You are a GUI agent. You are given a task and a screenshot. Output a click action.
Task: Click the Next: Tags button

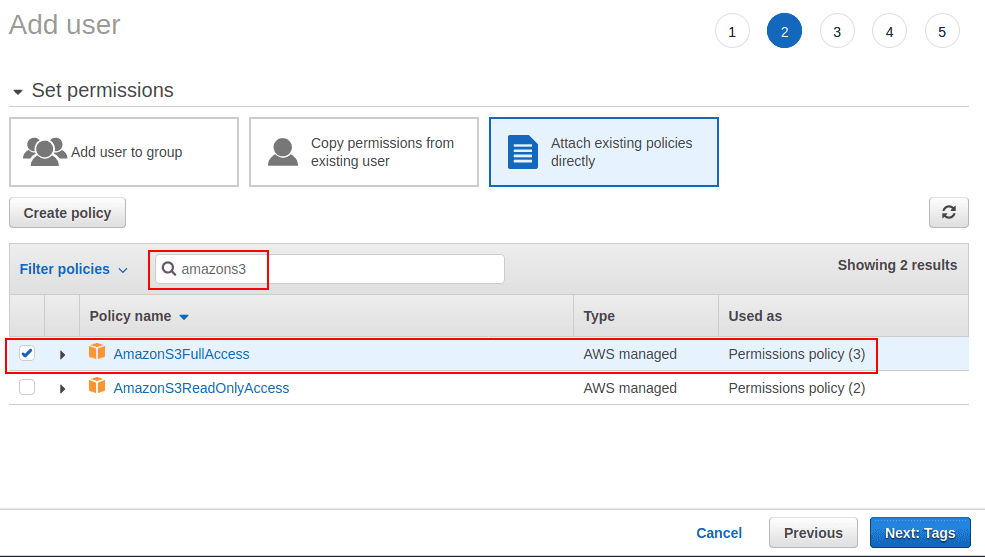coord(919,533)
